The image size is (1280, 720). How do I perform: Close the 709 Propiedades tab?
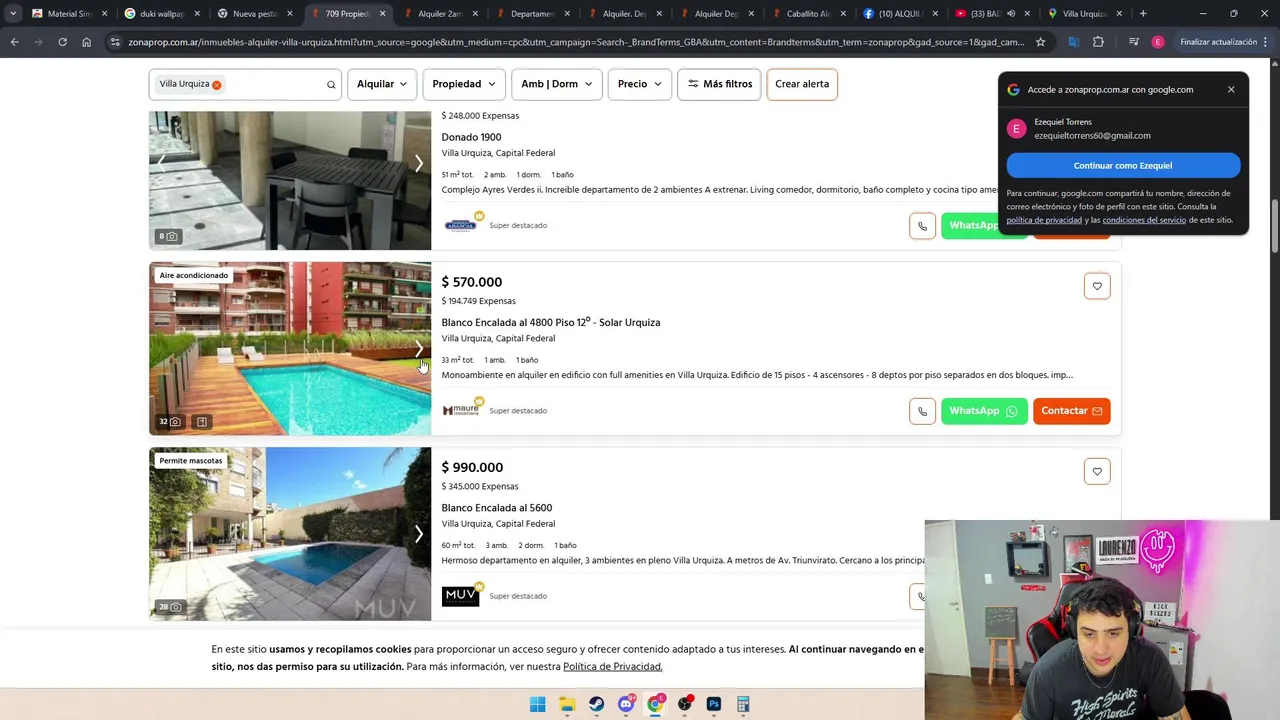382,14
